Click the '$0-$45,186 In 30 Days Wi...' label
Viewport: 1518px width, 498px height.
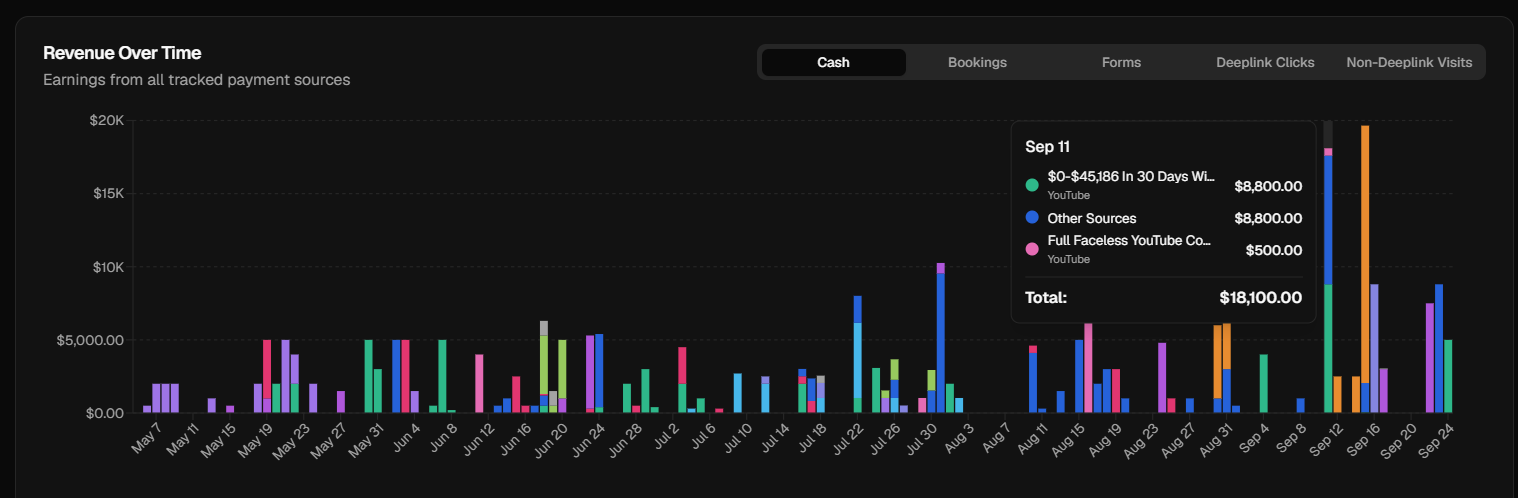coord(1131,176)
